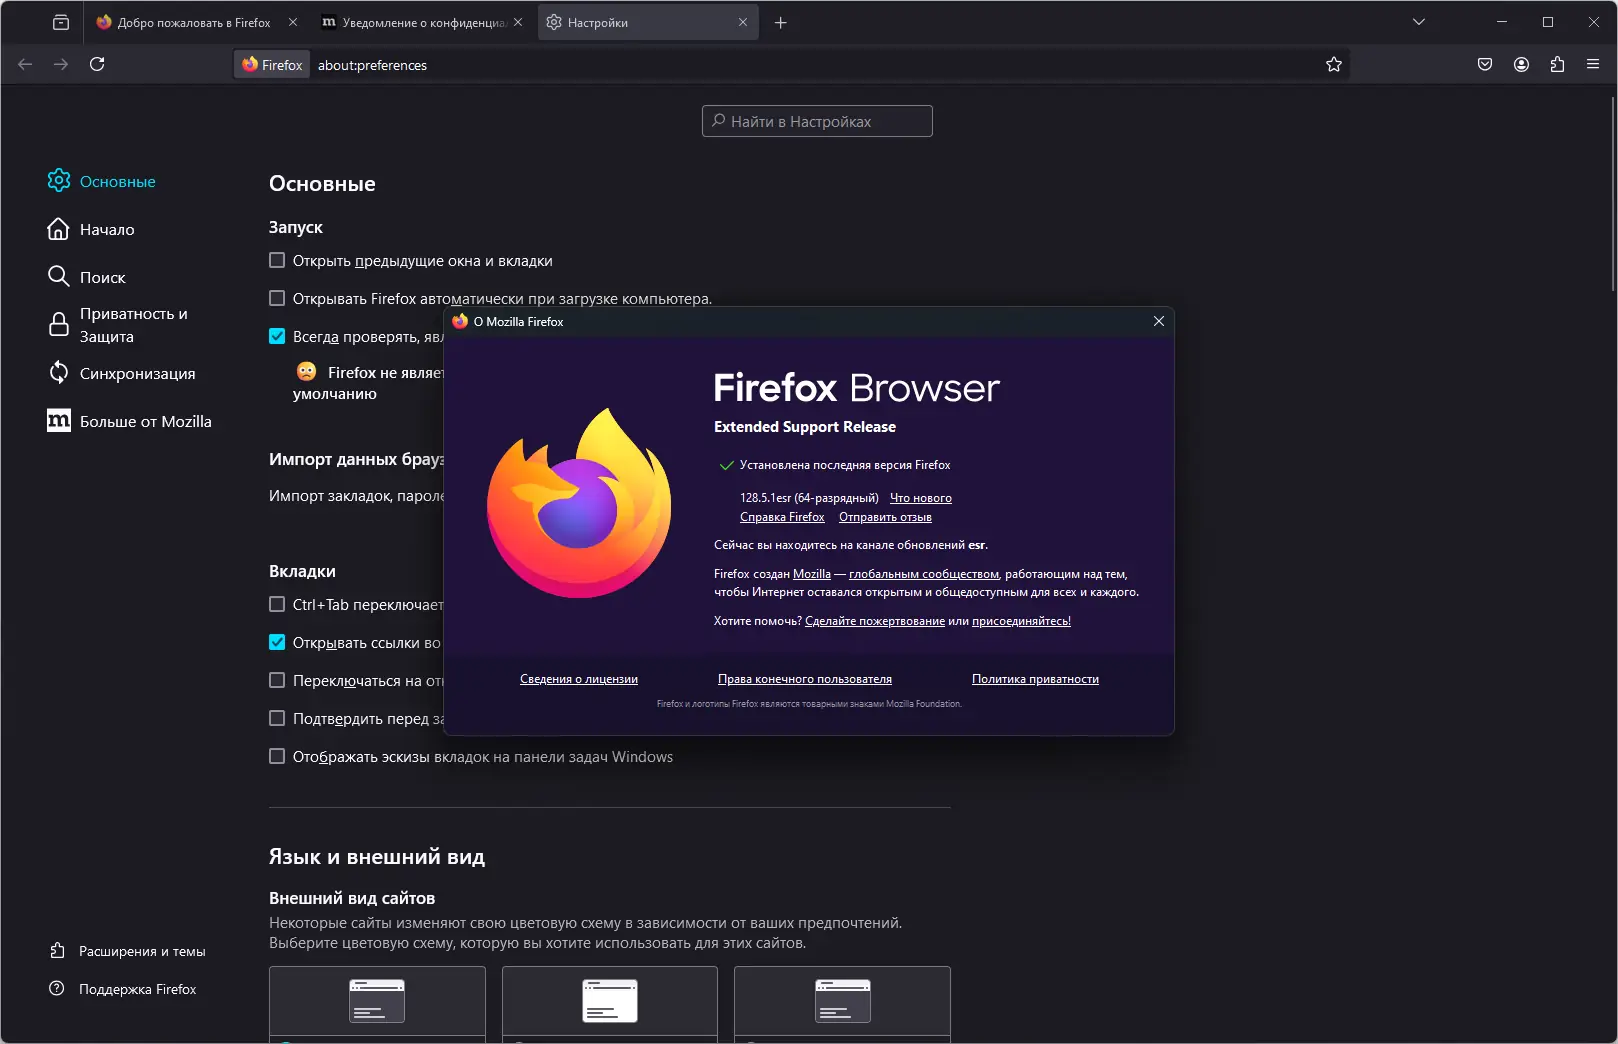
Task: Open 'Расширения и темы' link
Action: (127, 951)
